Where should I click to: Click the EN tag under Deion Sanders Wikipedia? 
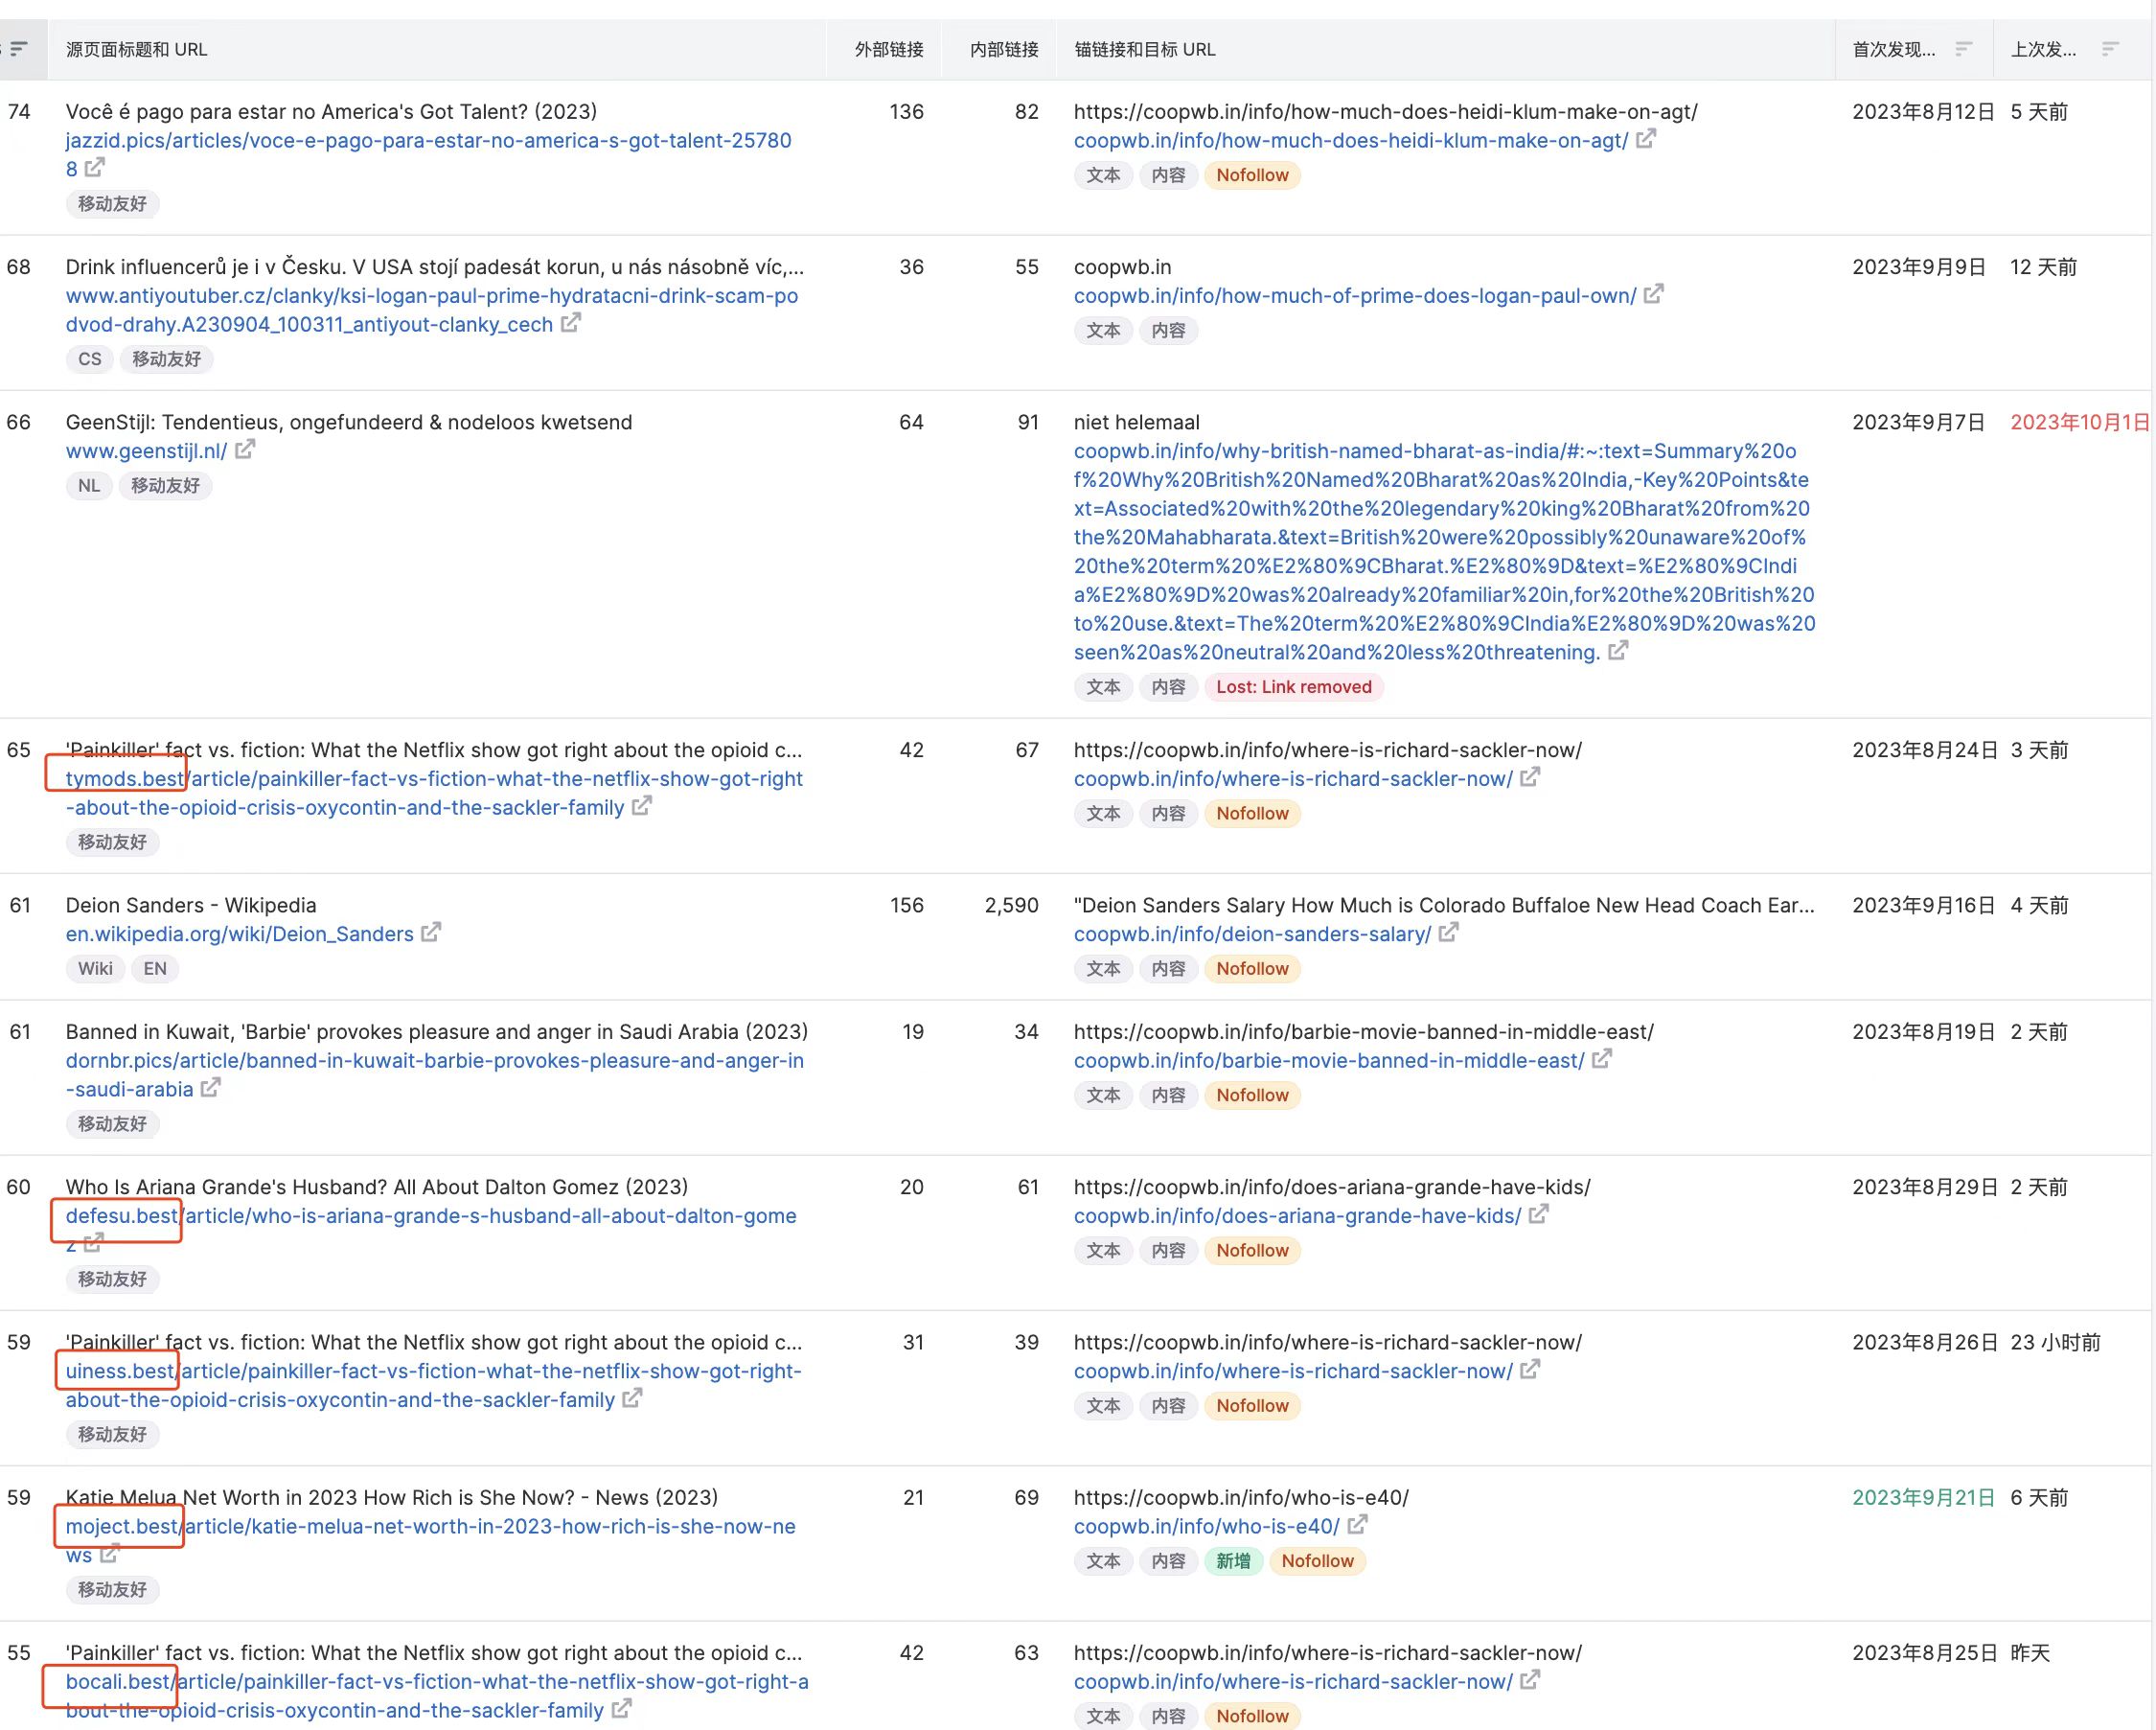point(155,969)
